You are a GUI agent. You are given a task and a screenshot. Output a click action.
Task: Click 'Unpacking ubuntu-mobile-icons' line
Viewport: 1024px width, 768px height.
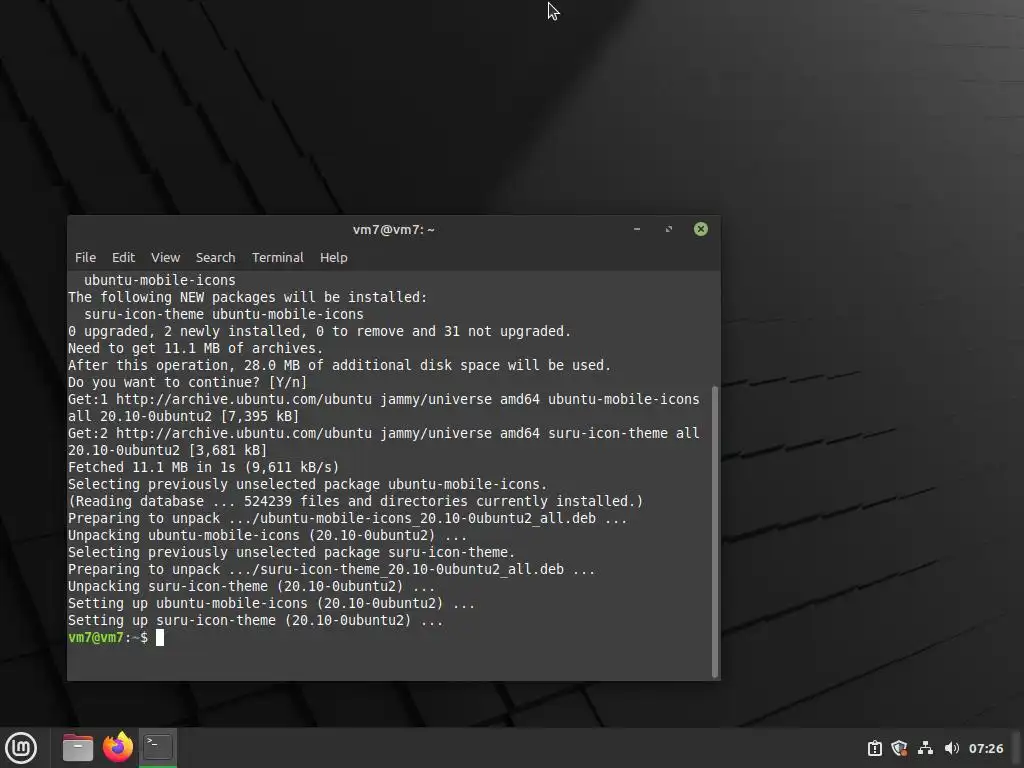pos(268,536)
